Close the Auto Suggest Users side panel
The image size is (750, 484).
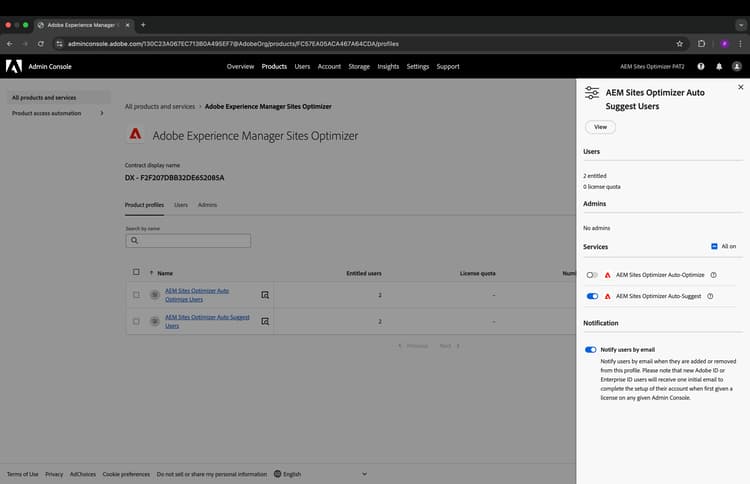(x=740, y=87)
